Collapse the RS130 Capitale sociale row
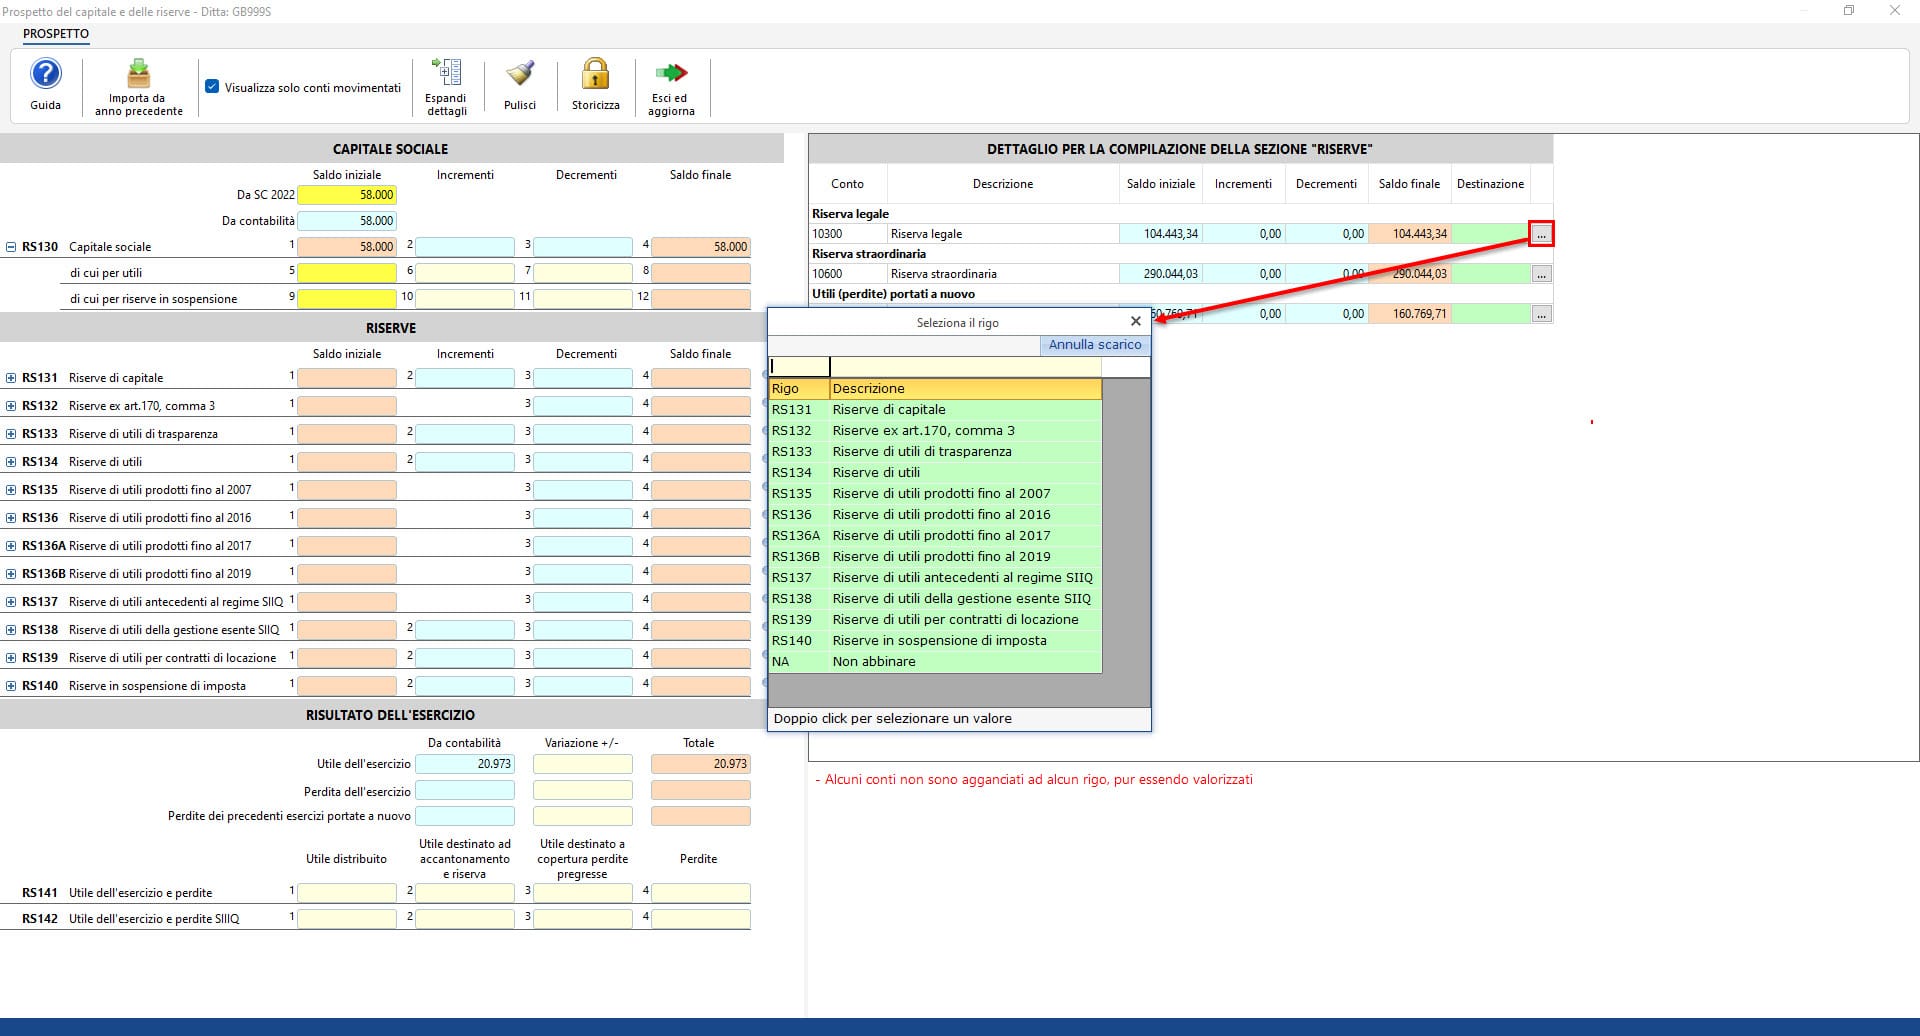Screen dimensions: 1920x1036 pyautogui.click(x=11, y=247)
